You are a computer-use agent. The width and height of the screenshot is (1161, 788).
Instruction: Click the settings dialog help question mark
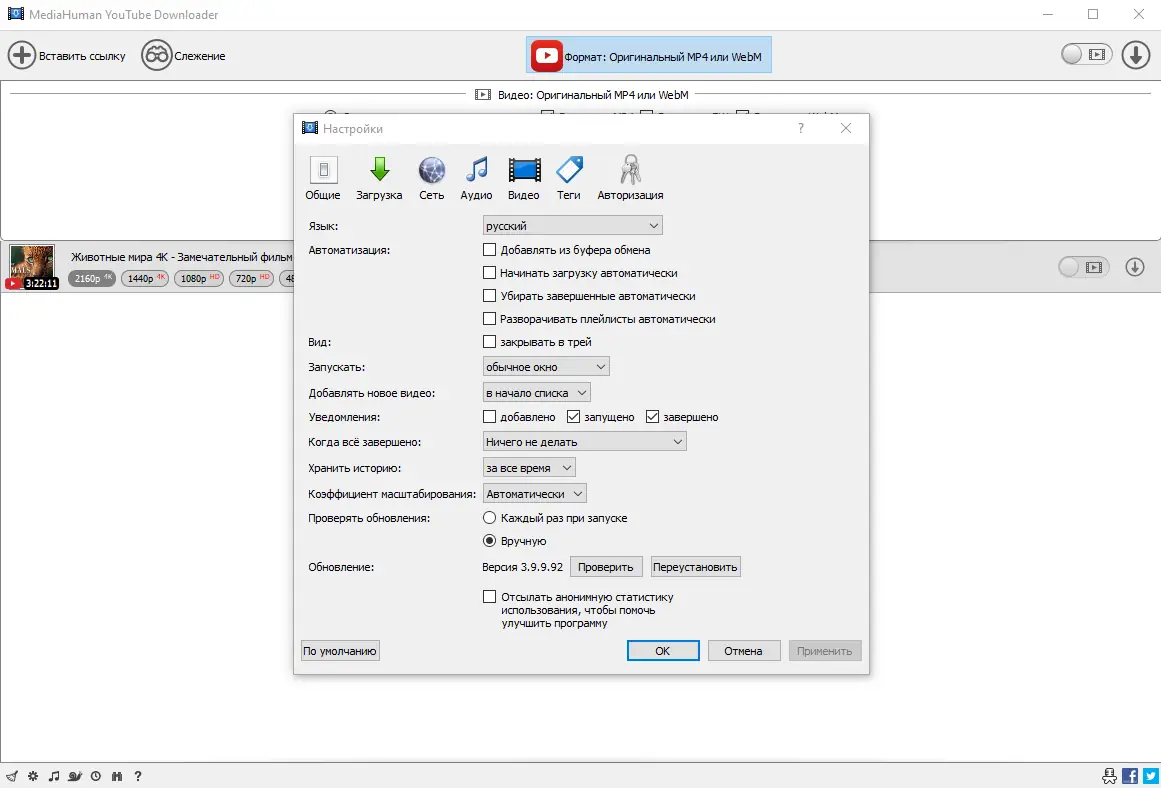(x=800, y=128)
